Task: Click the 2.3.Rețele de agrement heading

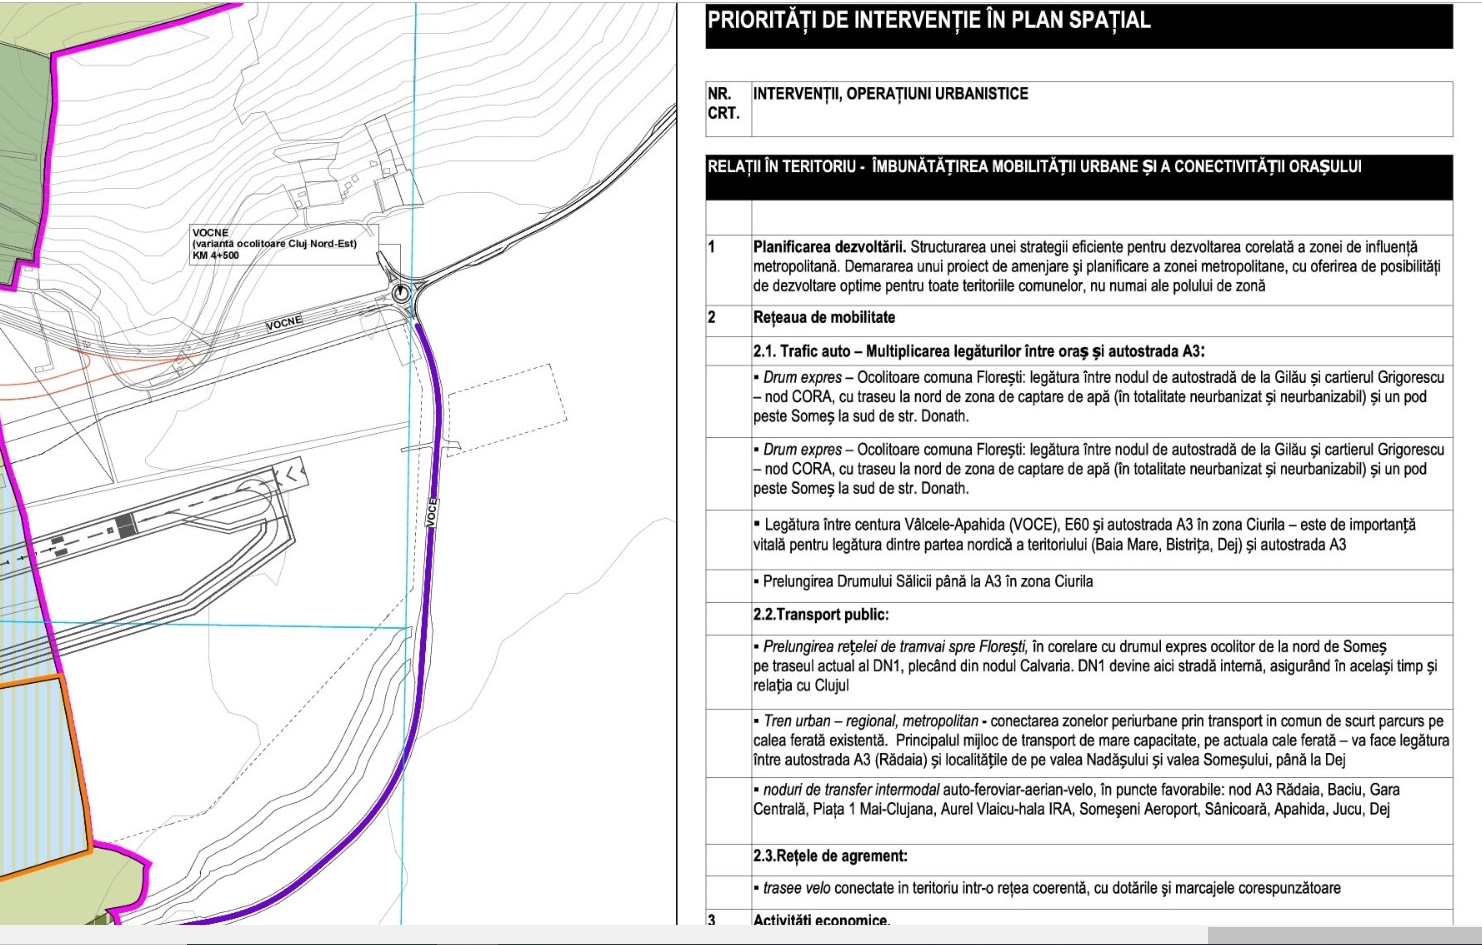Action: pos(830,856)
